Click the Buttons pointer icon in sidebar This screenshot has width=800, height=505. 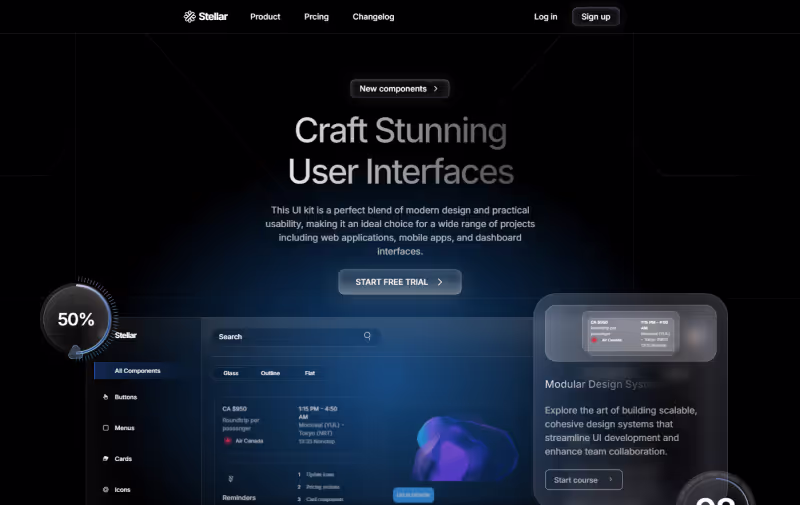click(x=106, y=397)
